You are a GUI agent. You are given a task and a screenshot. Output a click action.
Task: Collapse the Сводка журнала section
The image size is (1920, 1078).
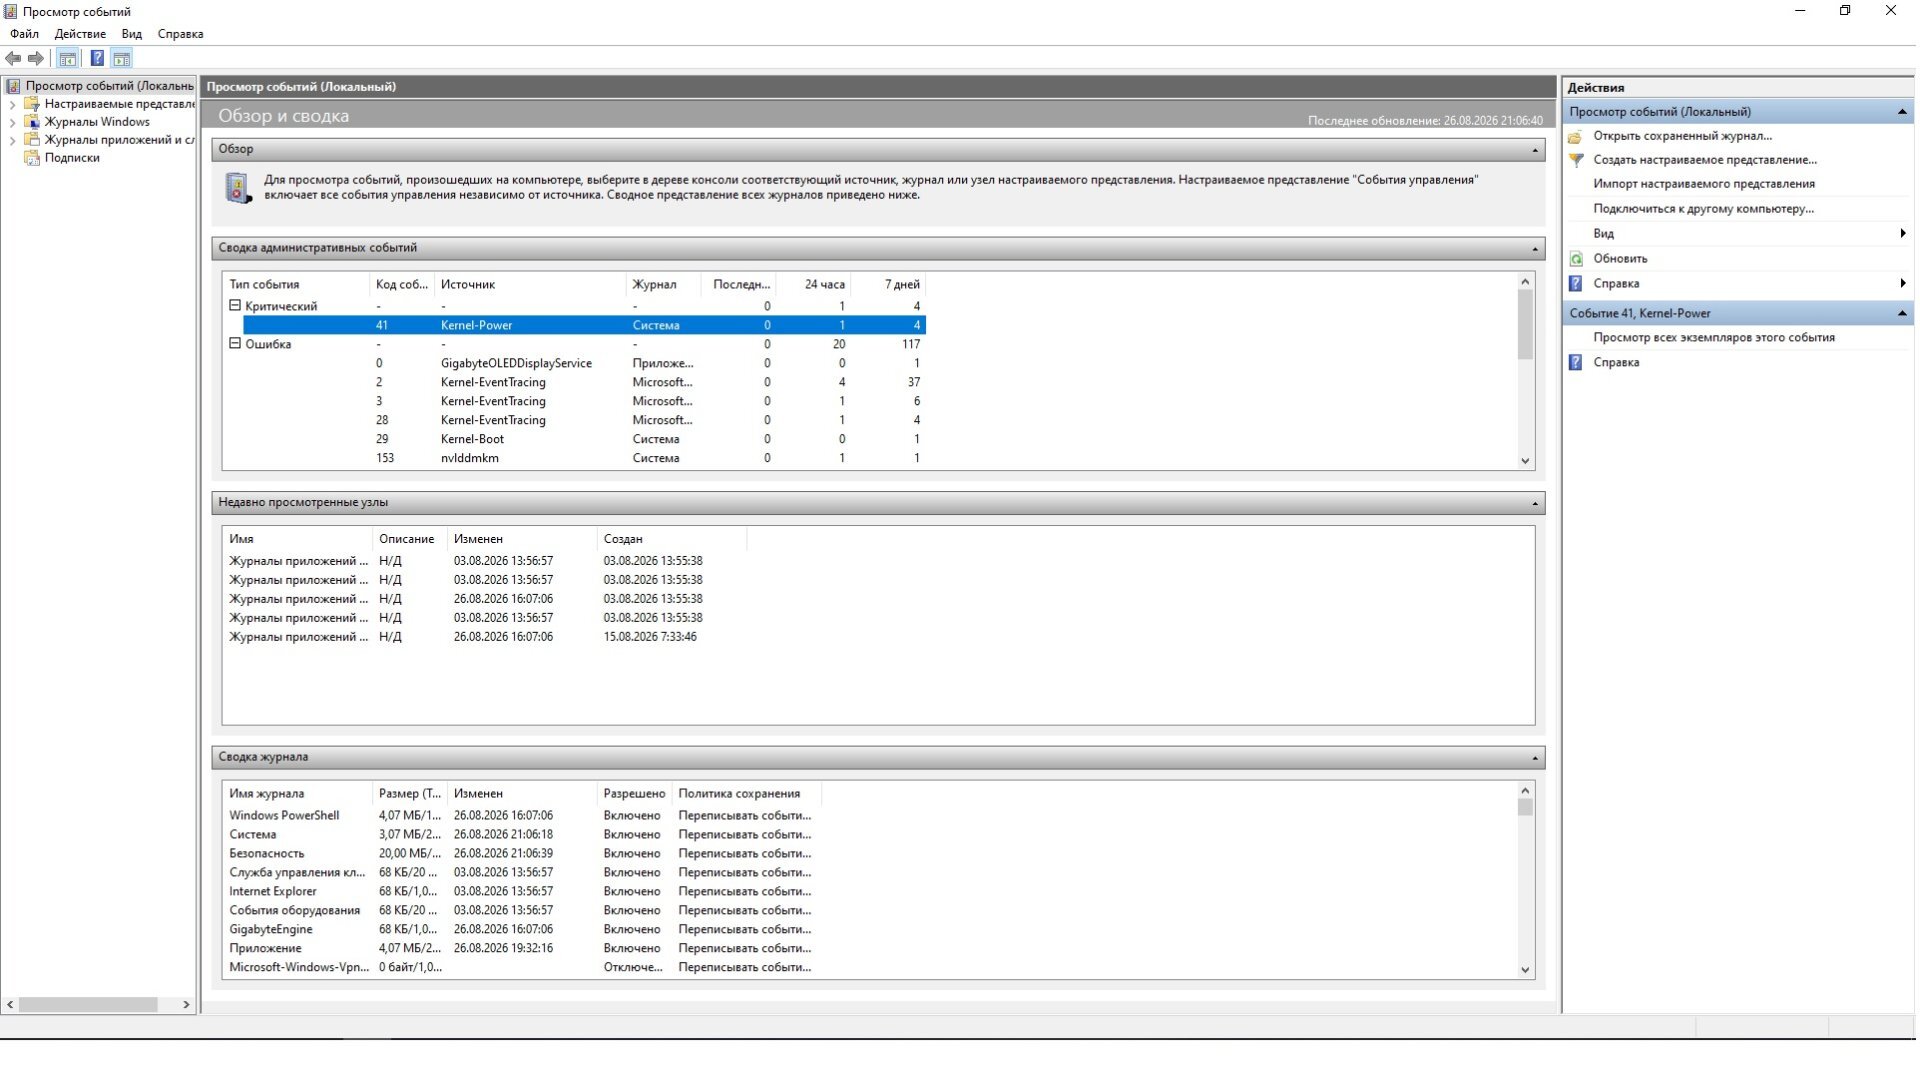pyautogui.click(x=1535, y=758)
